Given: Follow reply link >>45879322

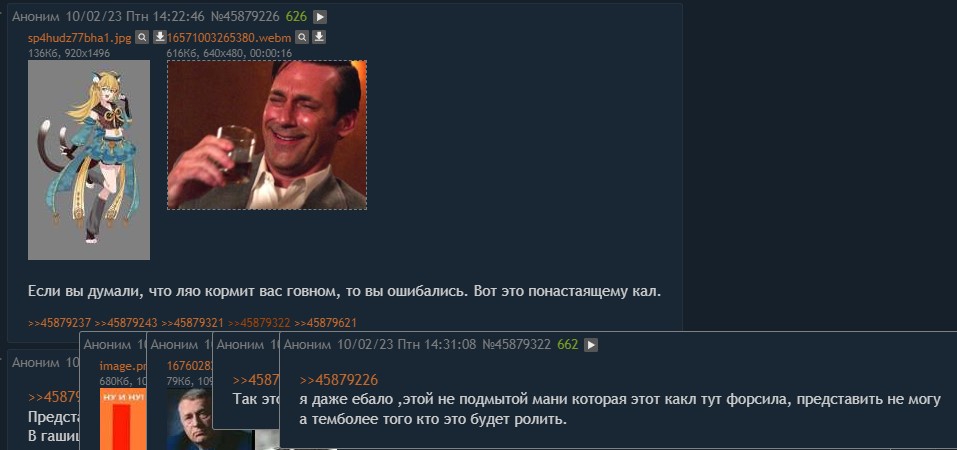Looking at the screenshot, I should point(259,323).
